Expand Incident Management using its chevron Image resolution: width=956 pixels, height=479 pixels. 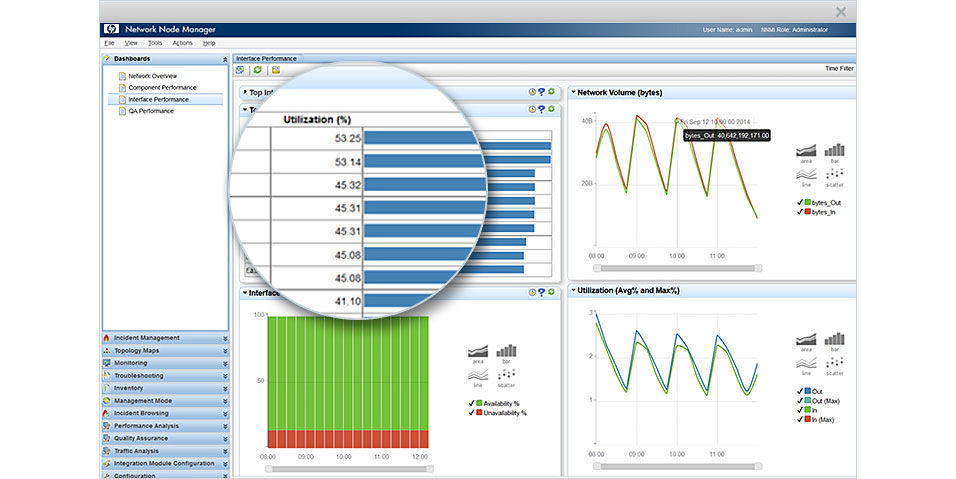(x=225, y=338)
